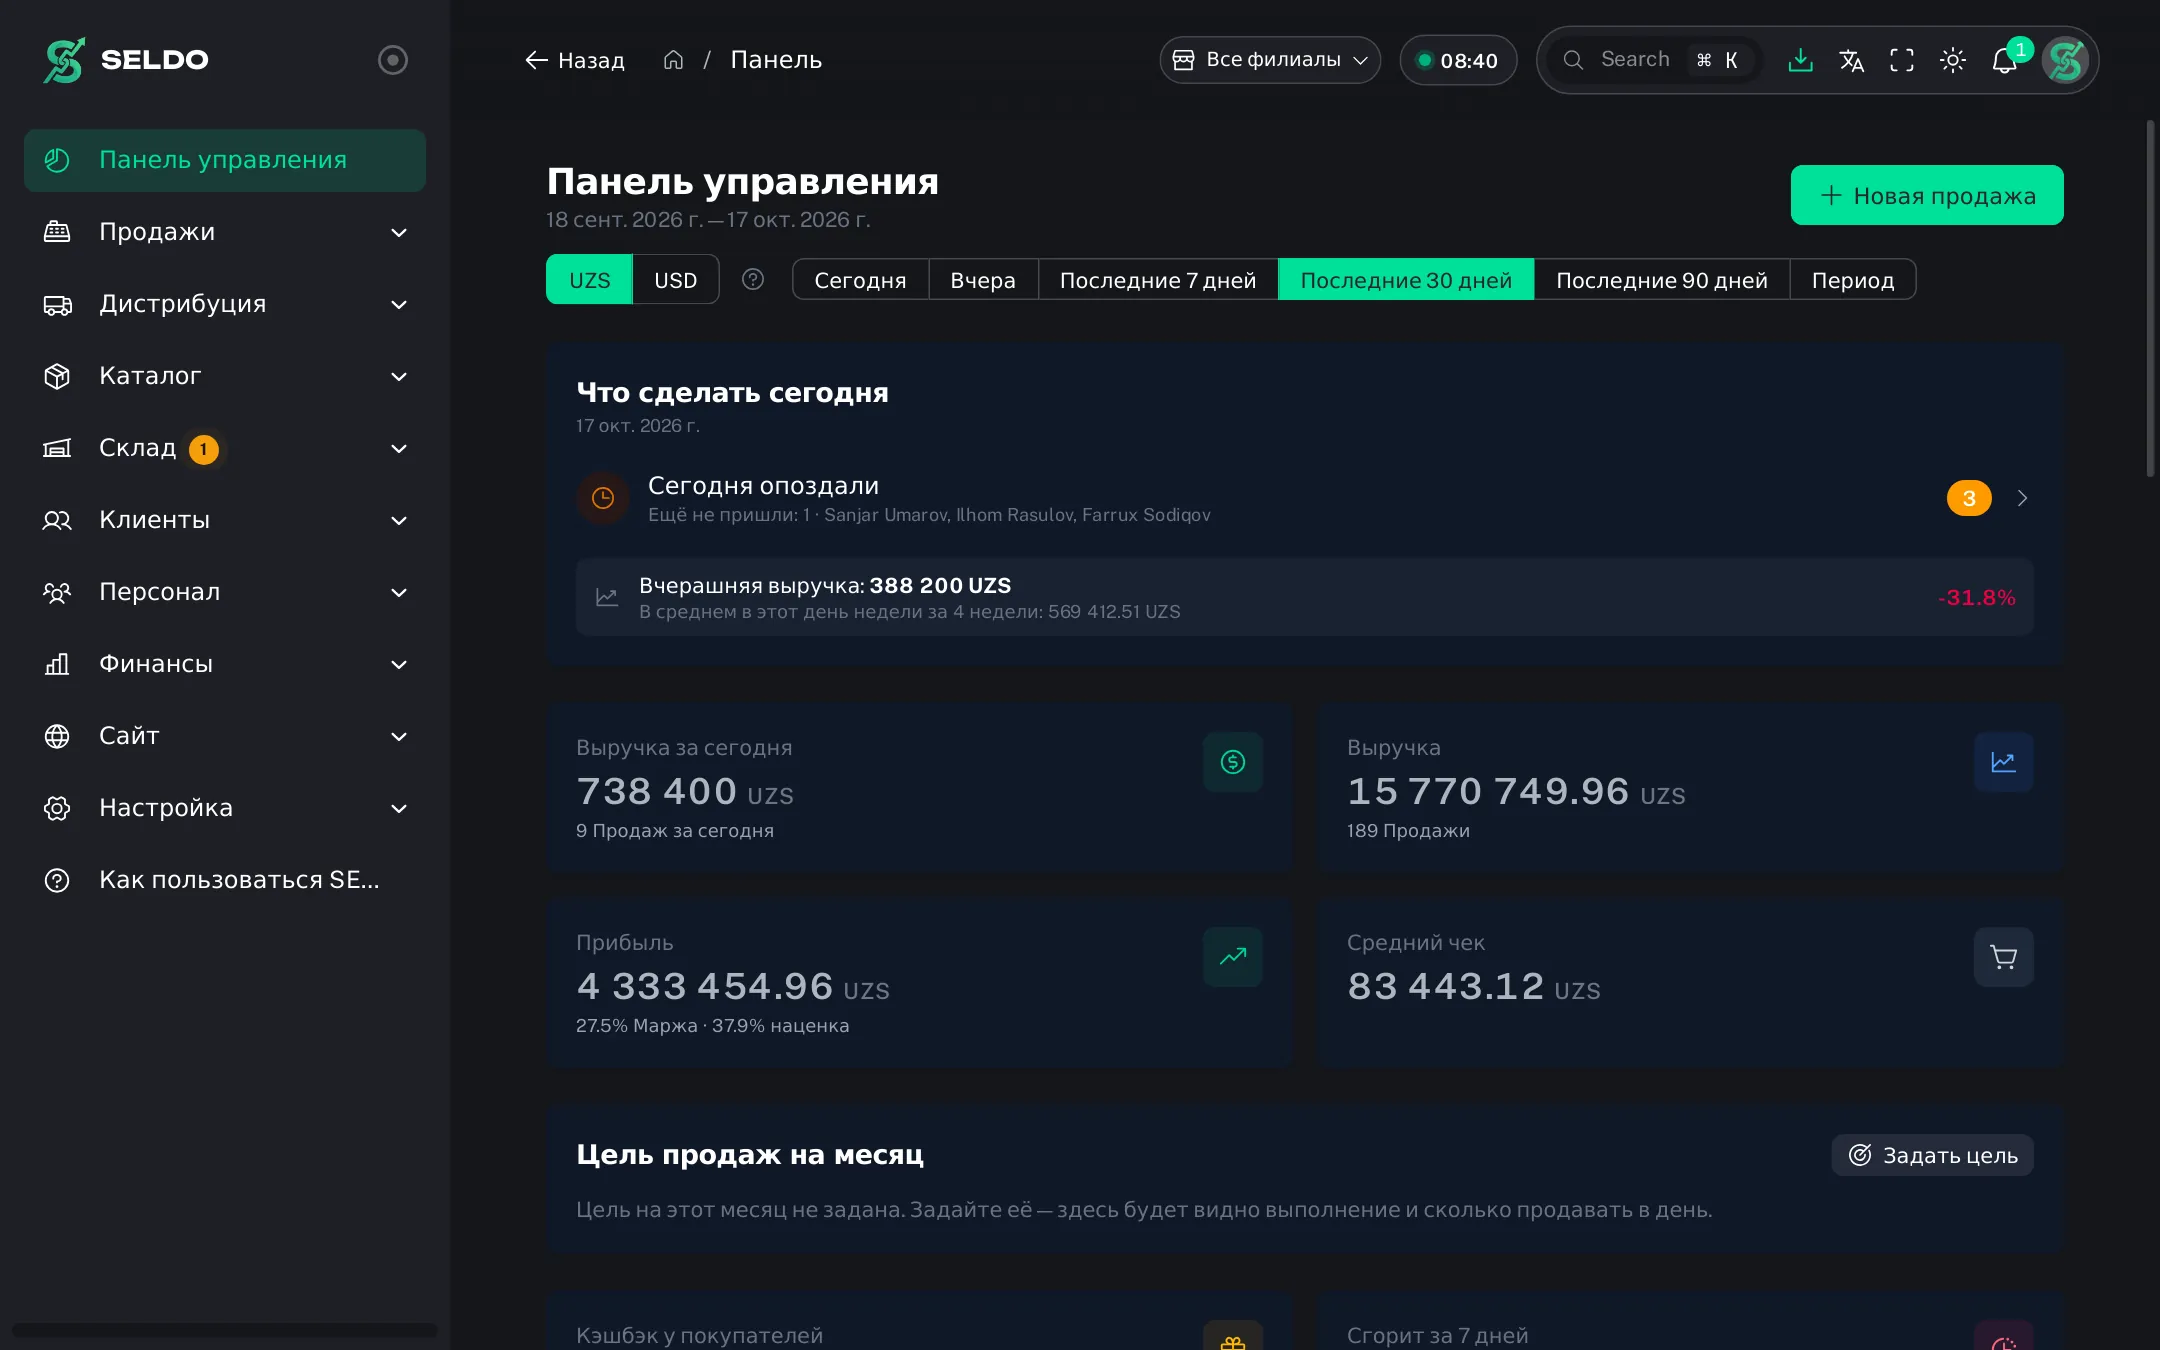This screenshot has height=1350, width=2160.
Task: Click the Search input field
Action: coord(1654,60)
